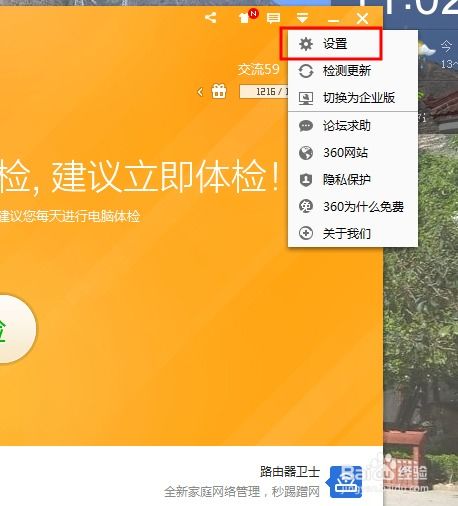Viewport: 458px width, 506px height.
Task: Select 360为什么免费 menu entry
Action: pyautogui.click(x=353, y=207)
